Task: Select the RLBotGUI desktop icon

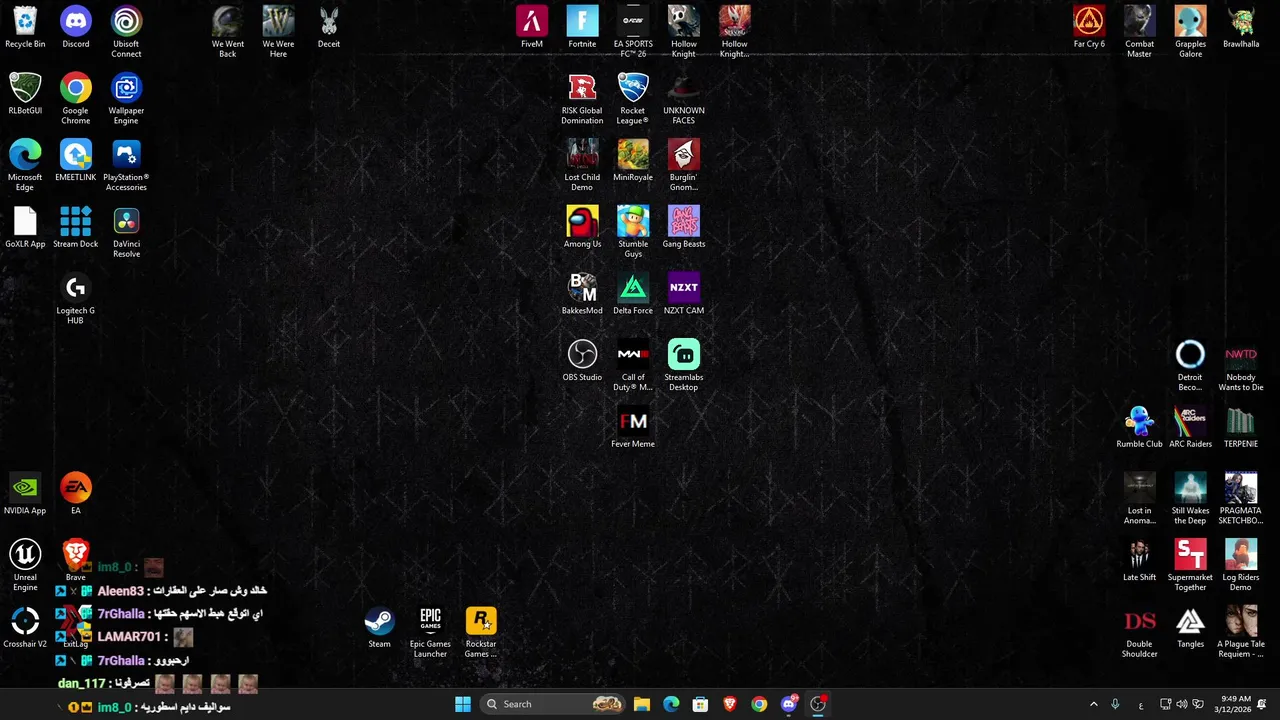Action: [x=25, y=94]
